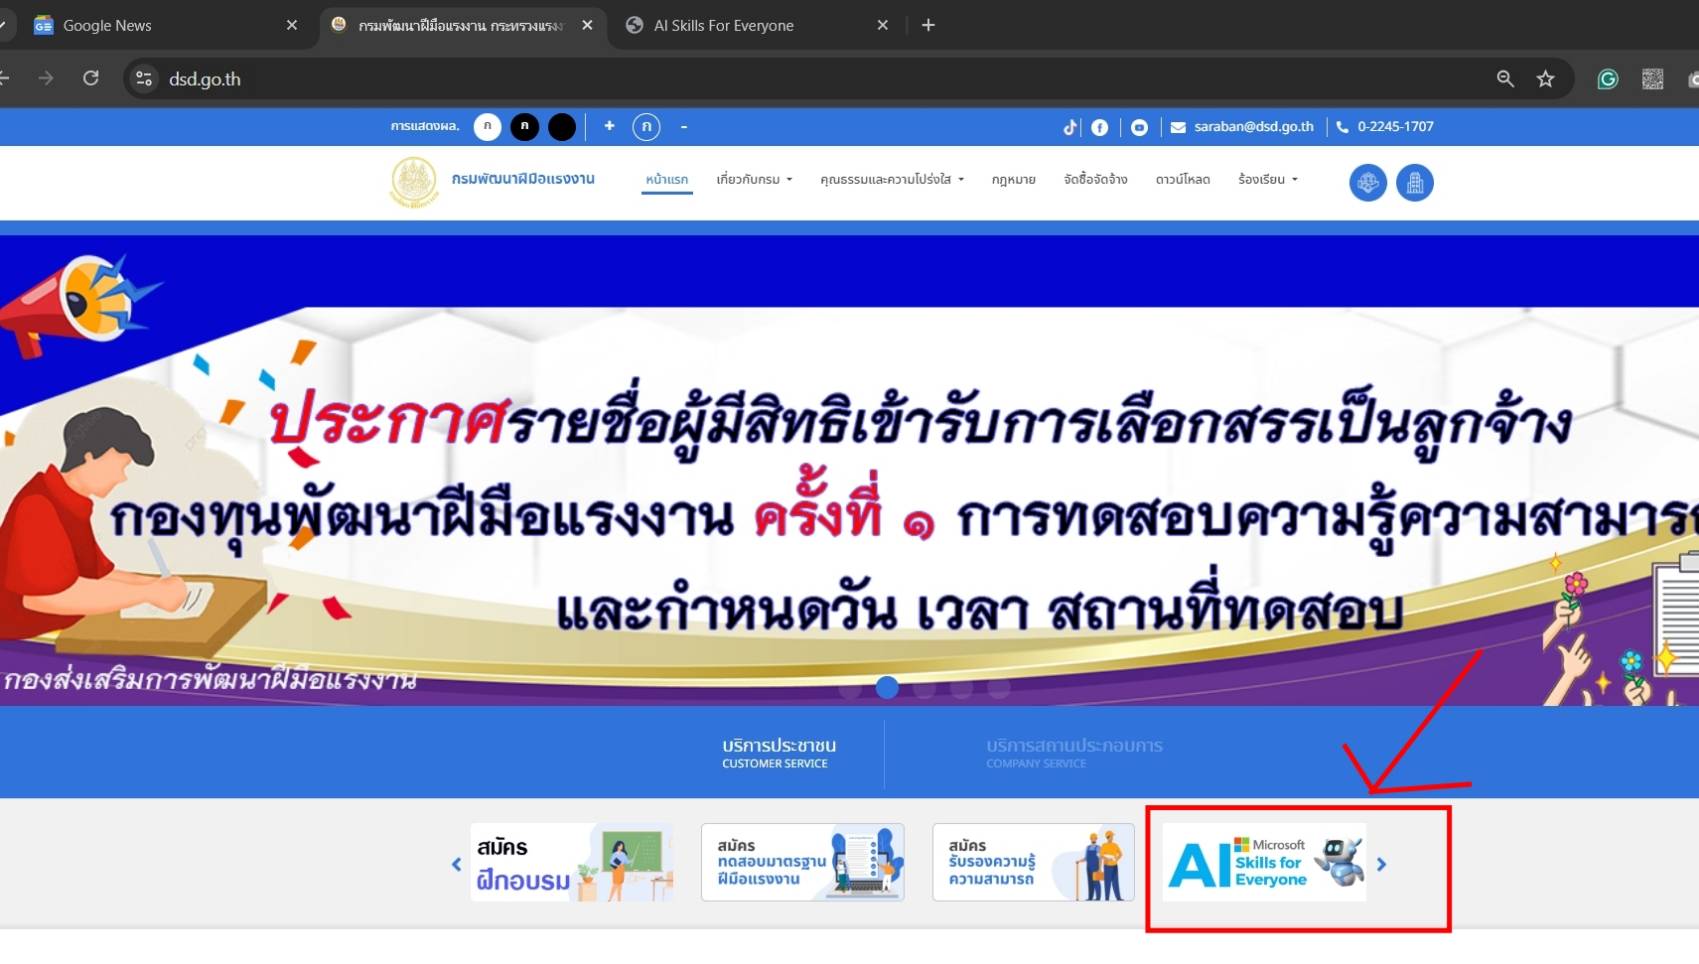The height and width of the screenshot is (964, 1699).
Task: Bookmark this page with star icon
Action: pos(1545,79)
